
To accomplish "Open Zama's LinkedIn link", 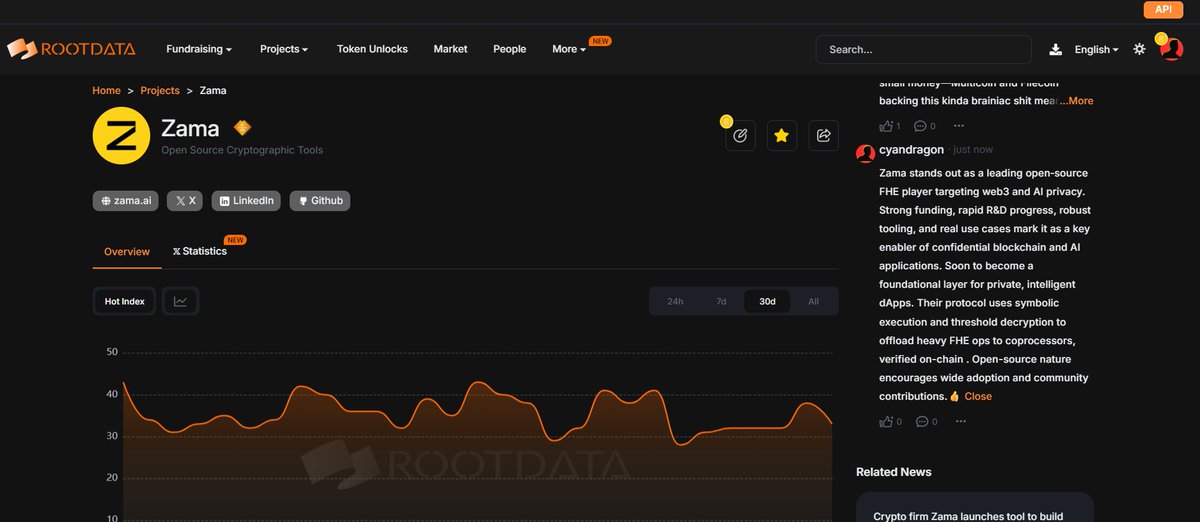I will [x=246, y=201].
